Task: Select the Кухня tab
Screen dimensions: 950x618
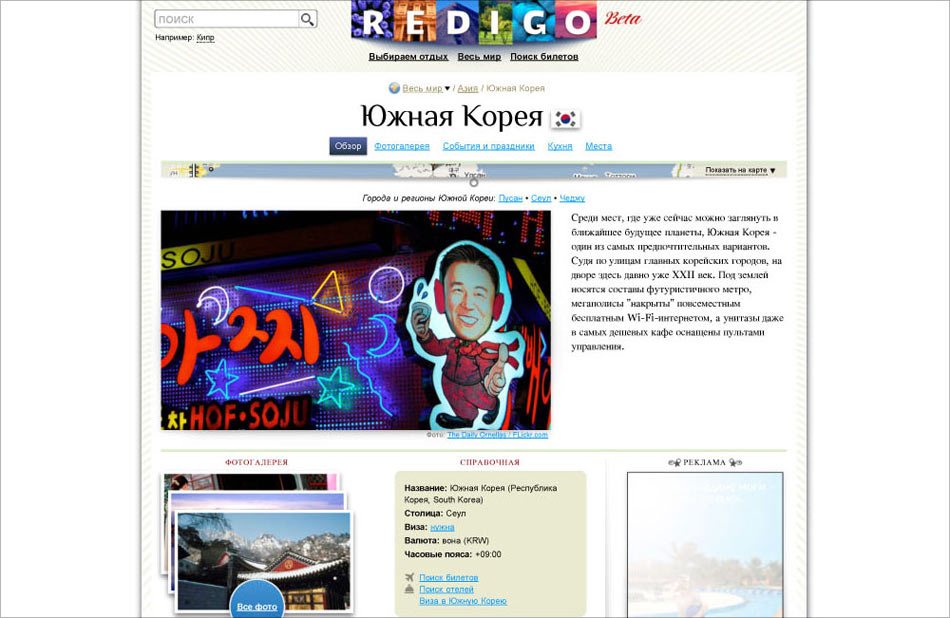Action: 560,146
